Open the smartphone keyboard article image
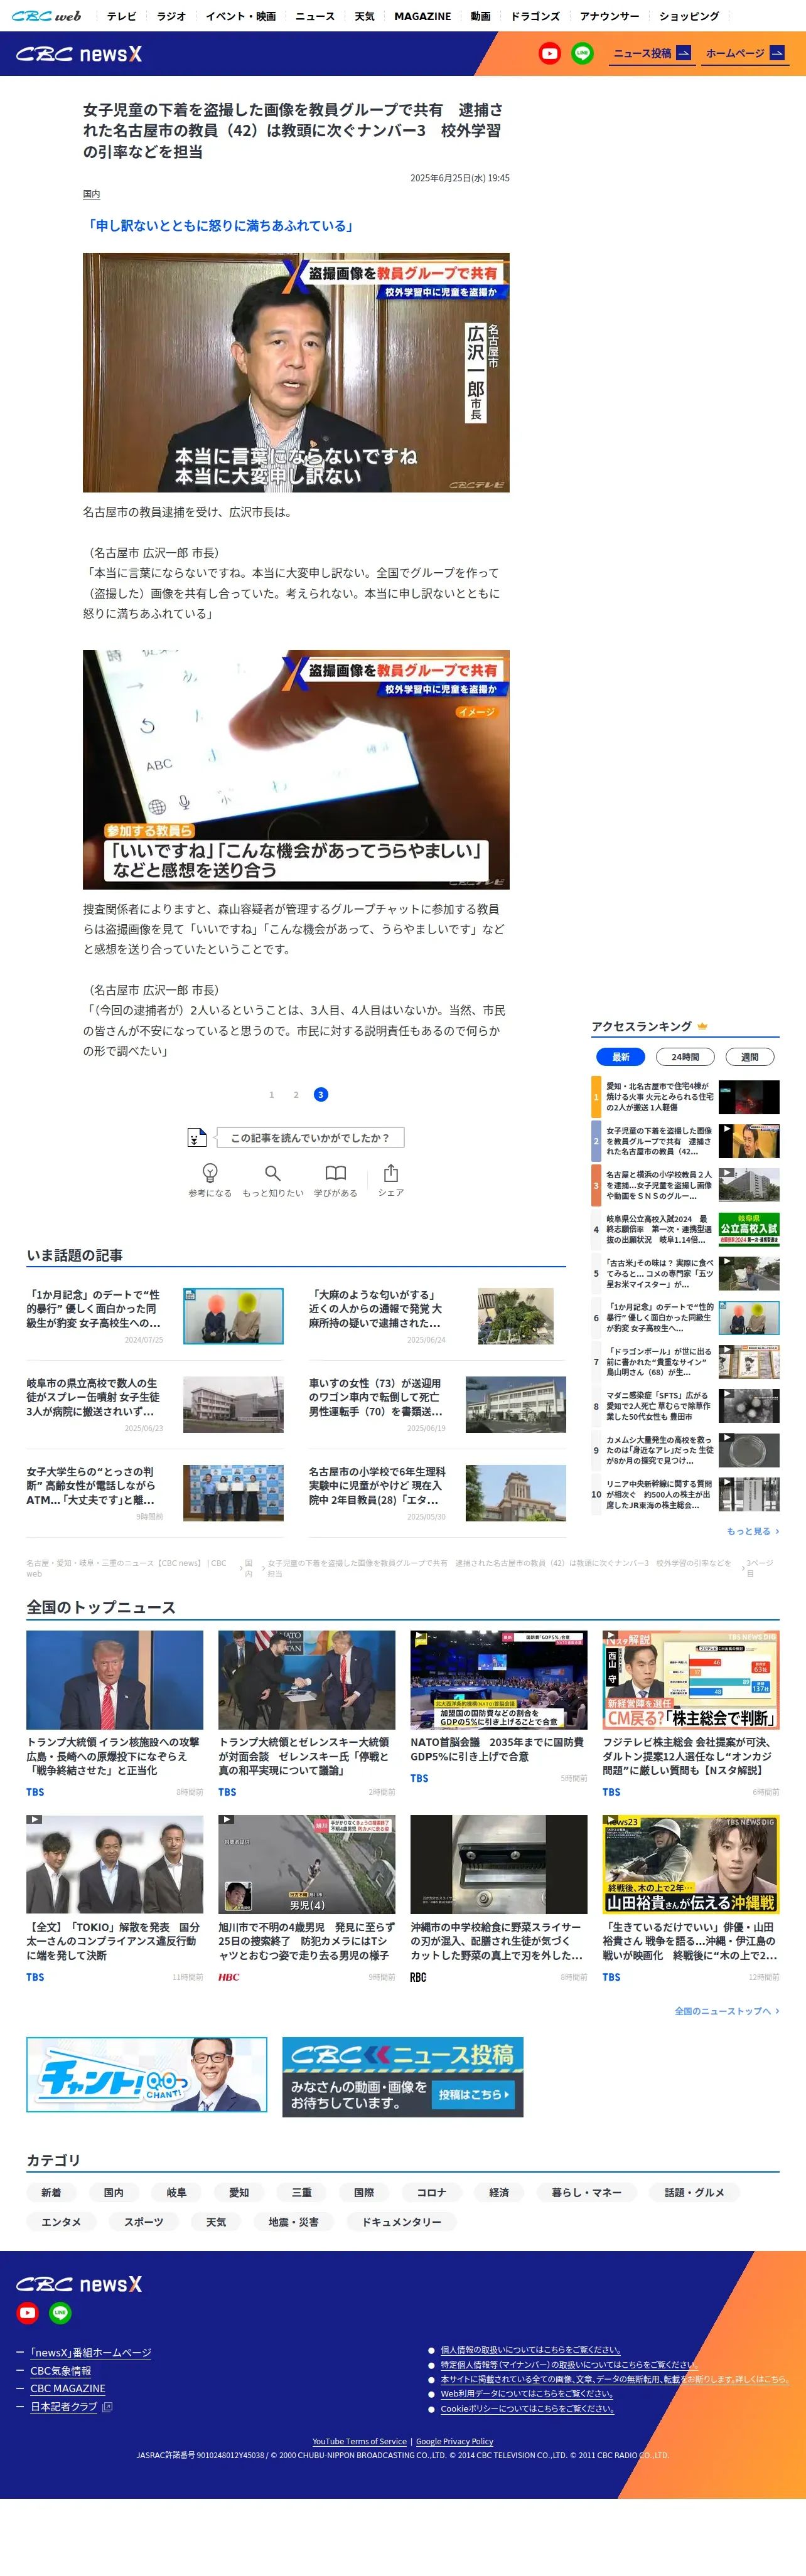The height and width of the screenshot is (2576, 806). 296,769
